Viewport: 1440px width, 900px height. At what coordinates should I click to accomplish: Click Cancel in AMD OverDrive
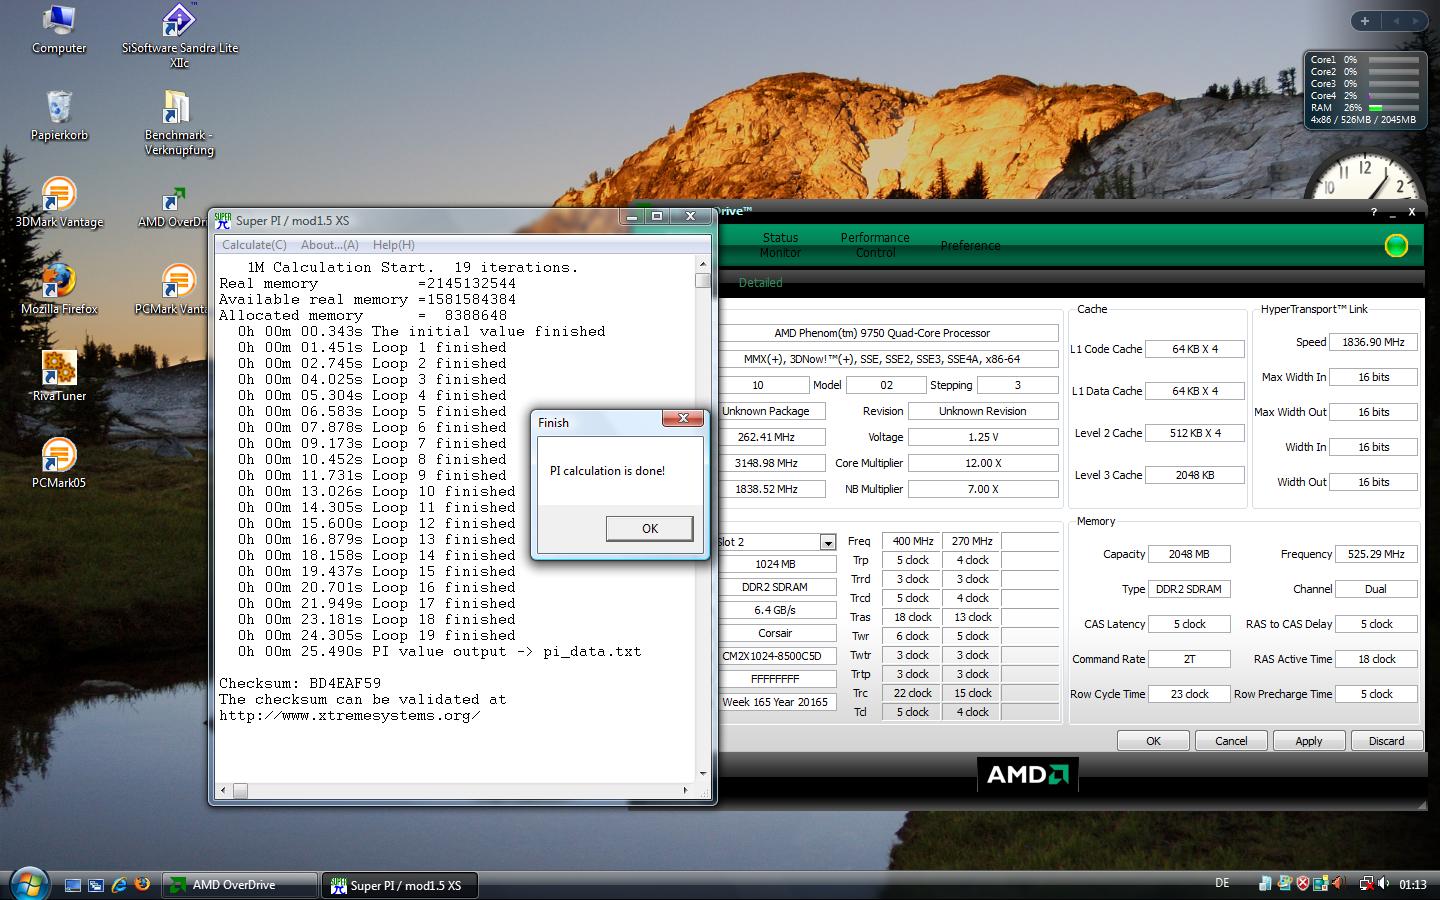tap(1231, 741)
